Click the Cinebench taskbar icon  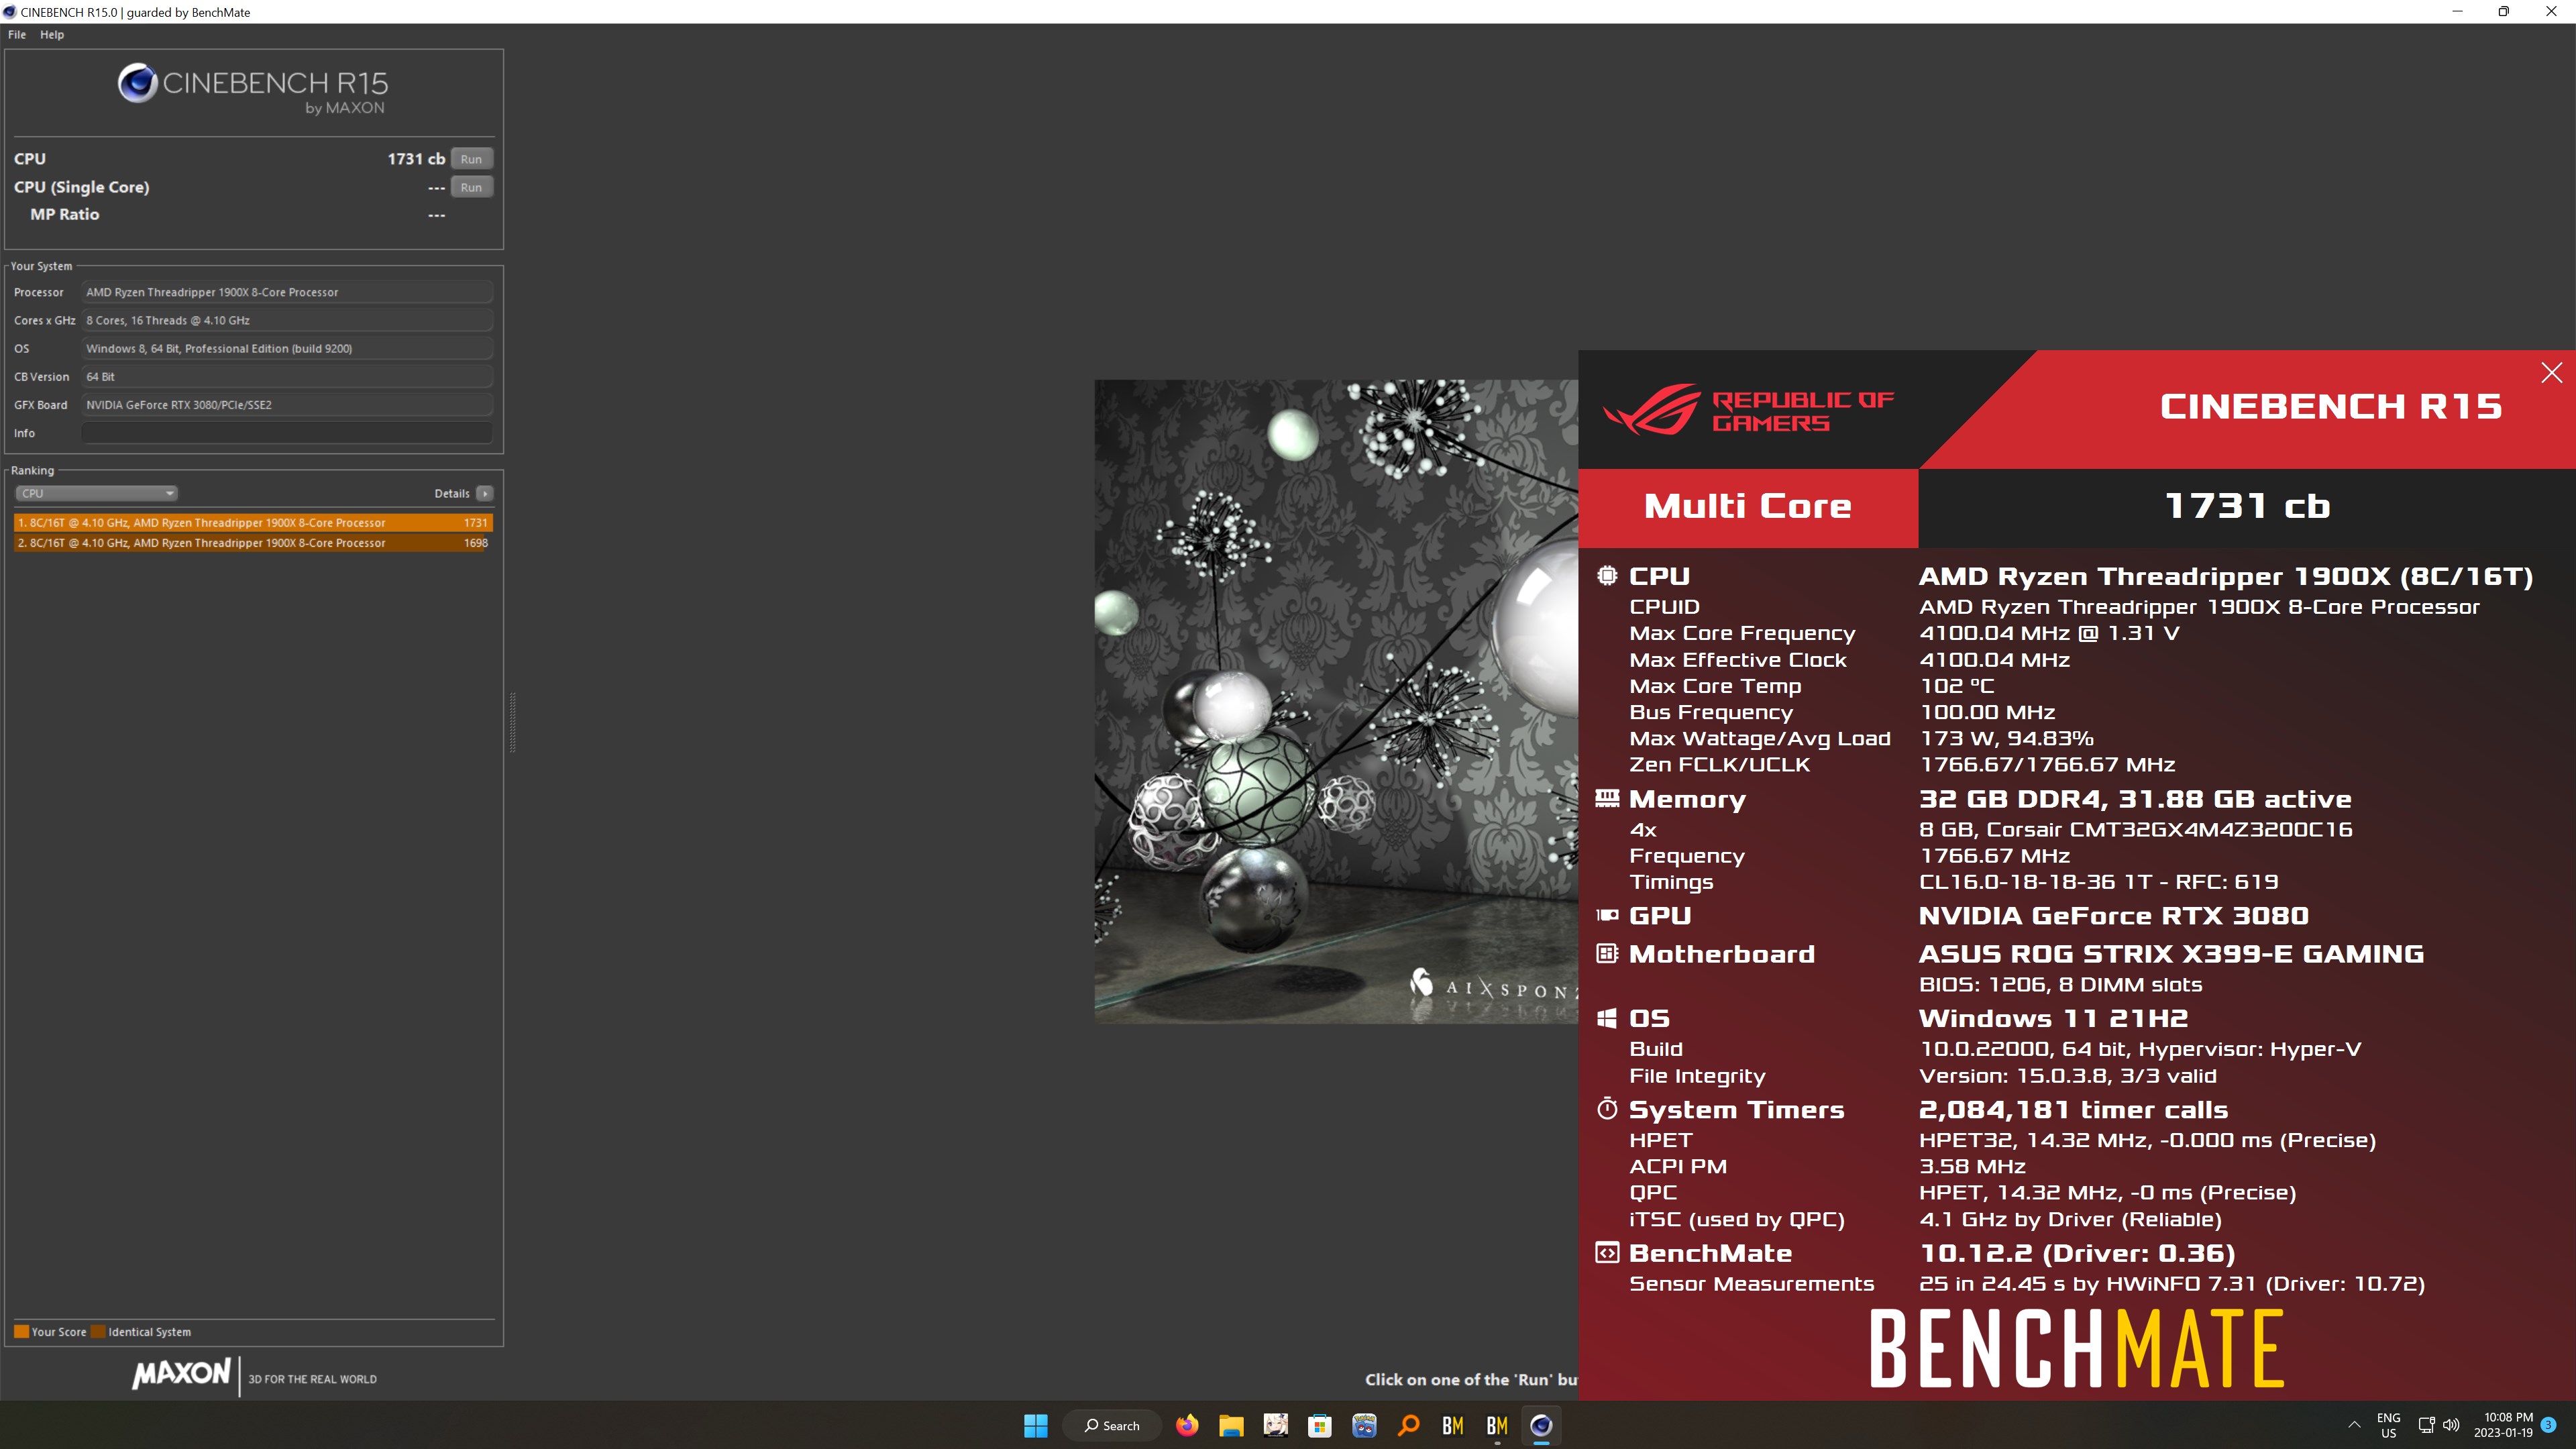click(1541, 1426)
